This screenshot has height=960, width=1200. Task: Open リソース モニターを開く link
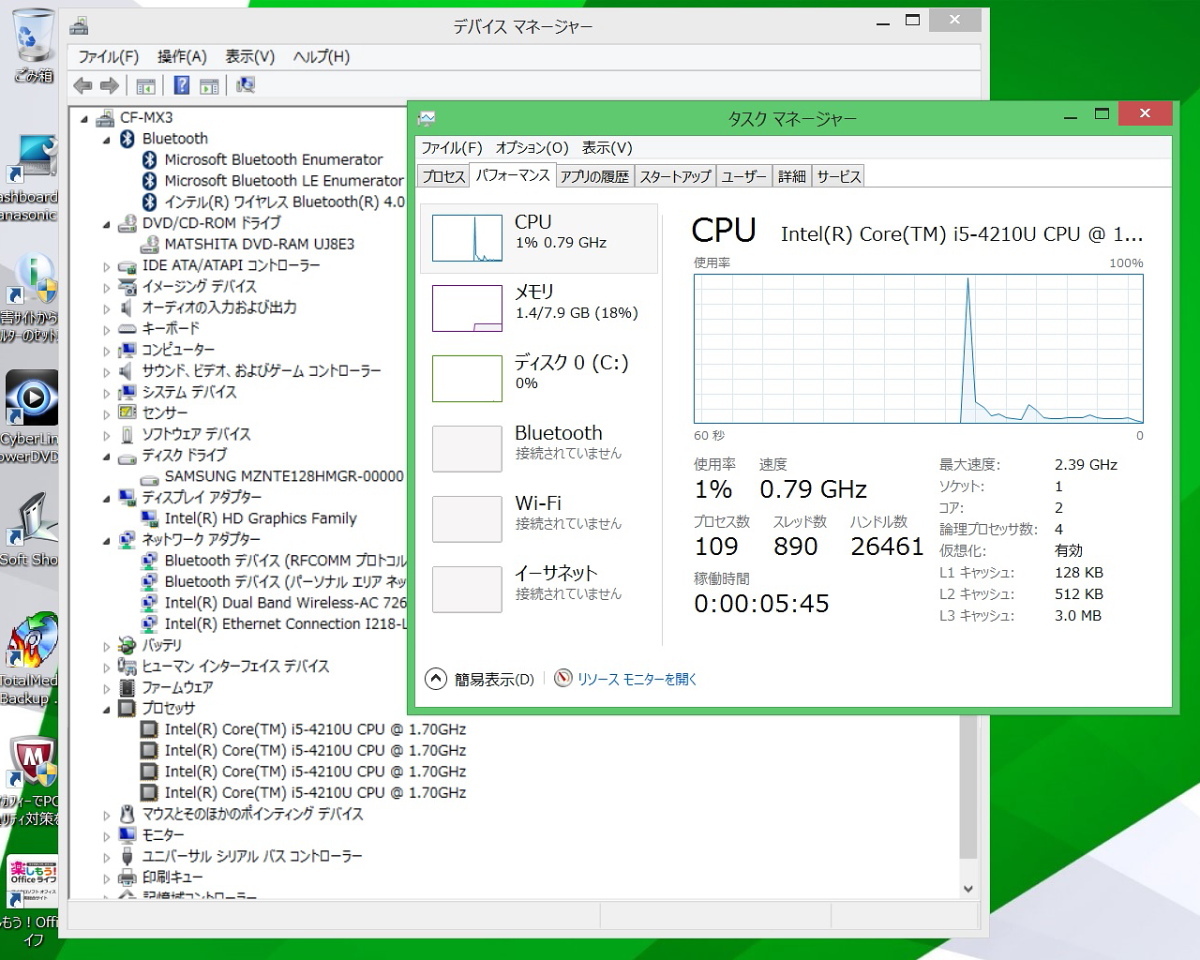[636, 679]
